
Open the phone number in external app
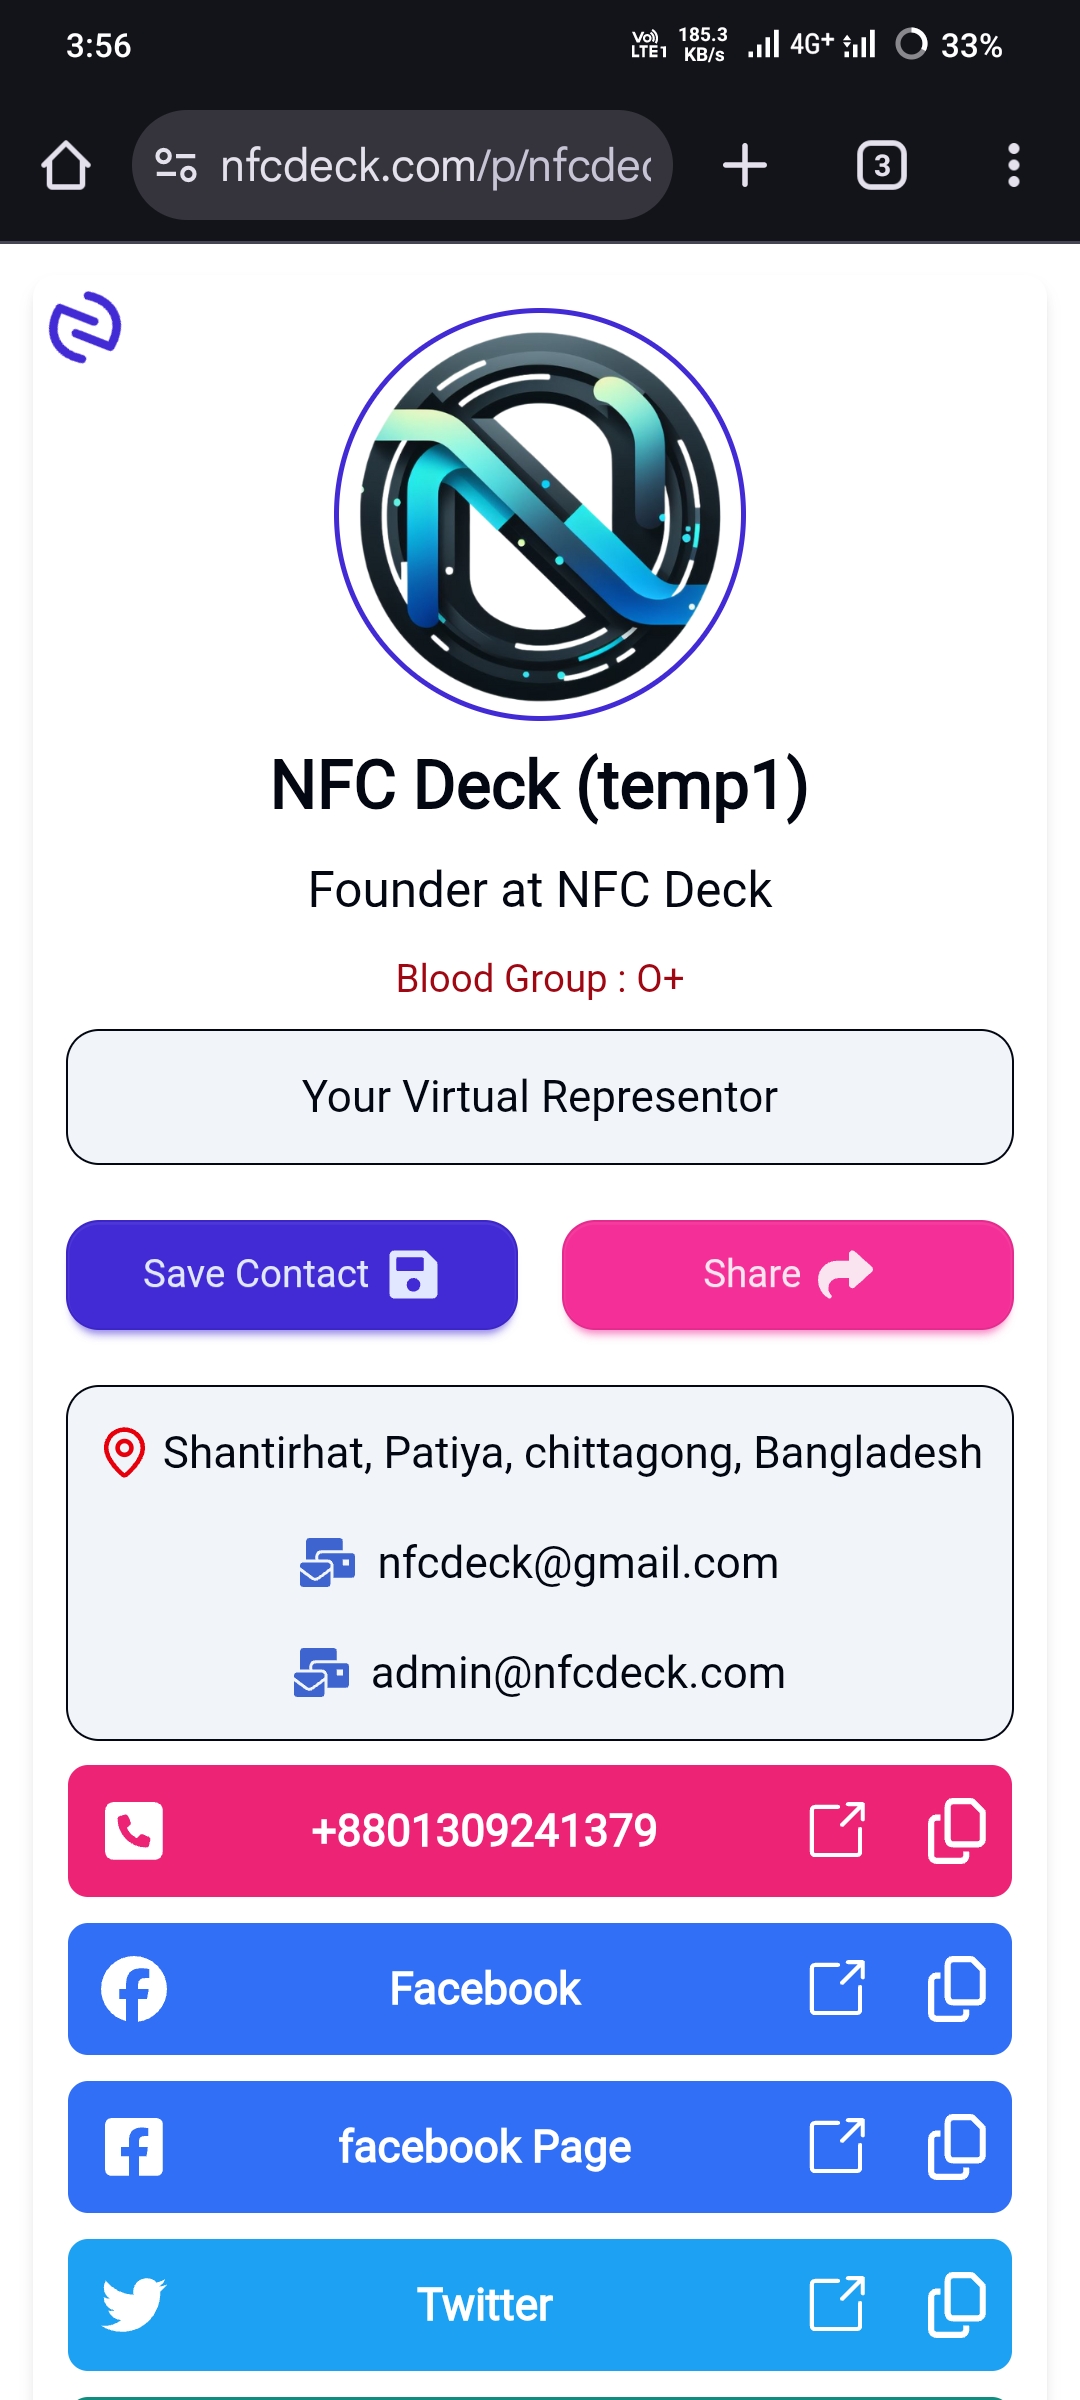(x=837, y=1830)
